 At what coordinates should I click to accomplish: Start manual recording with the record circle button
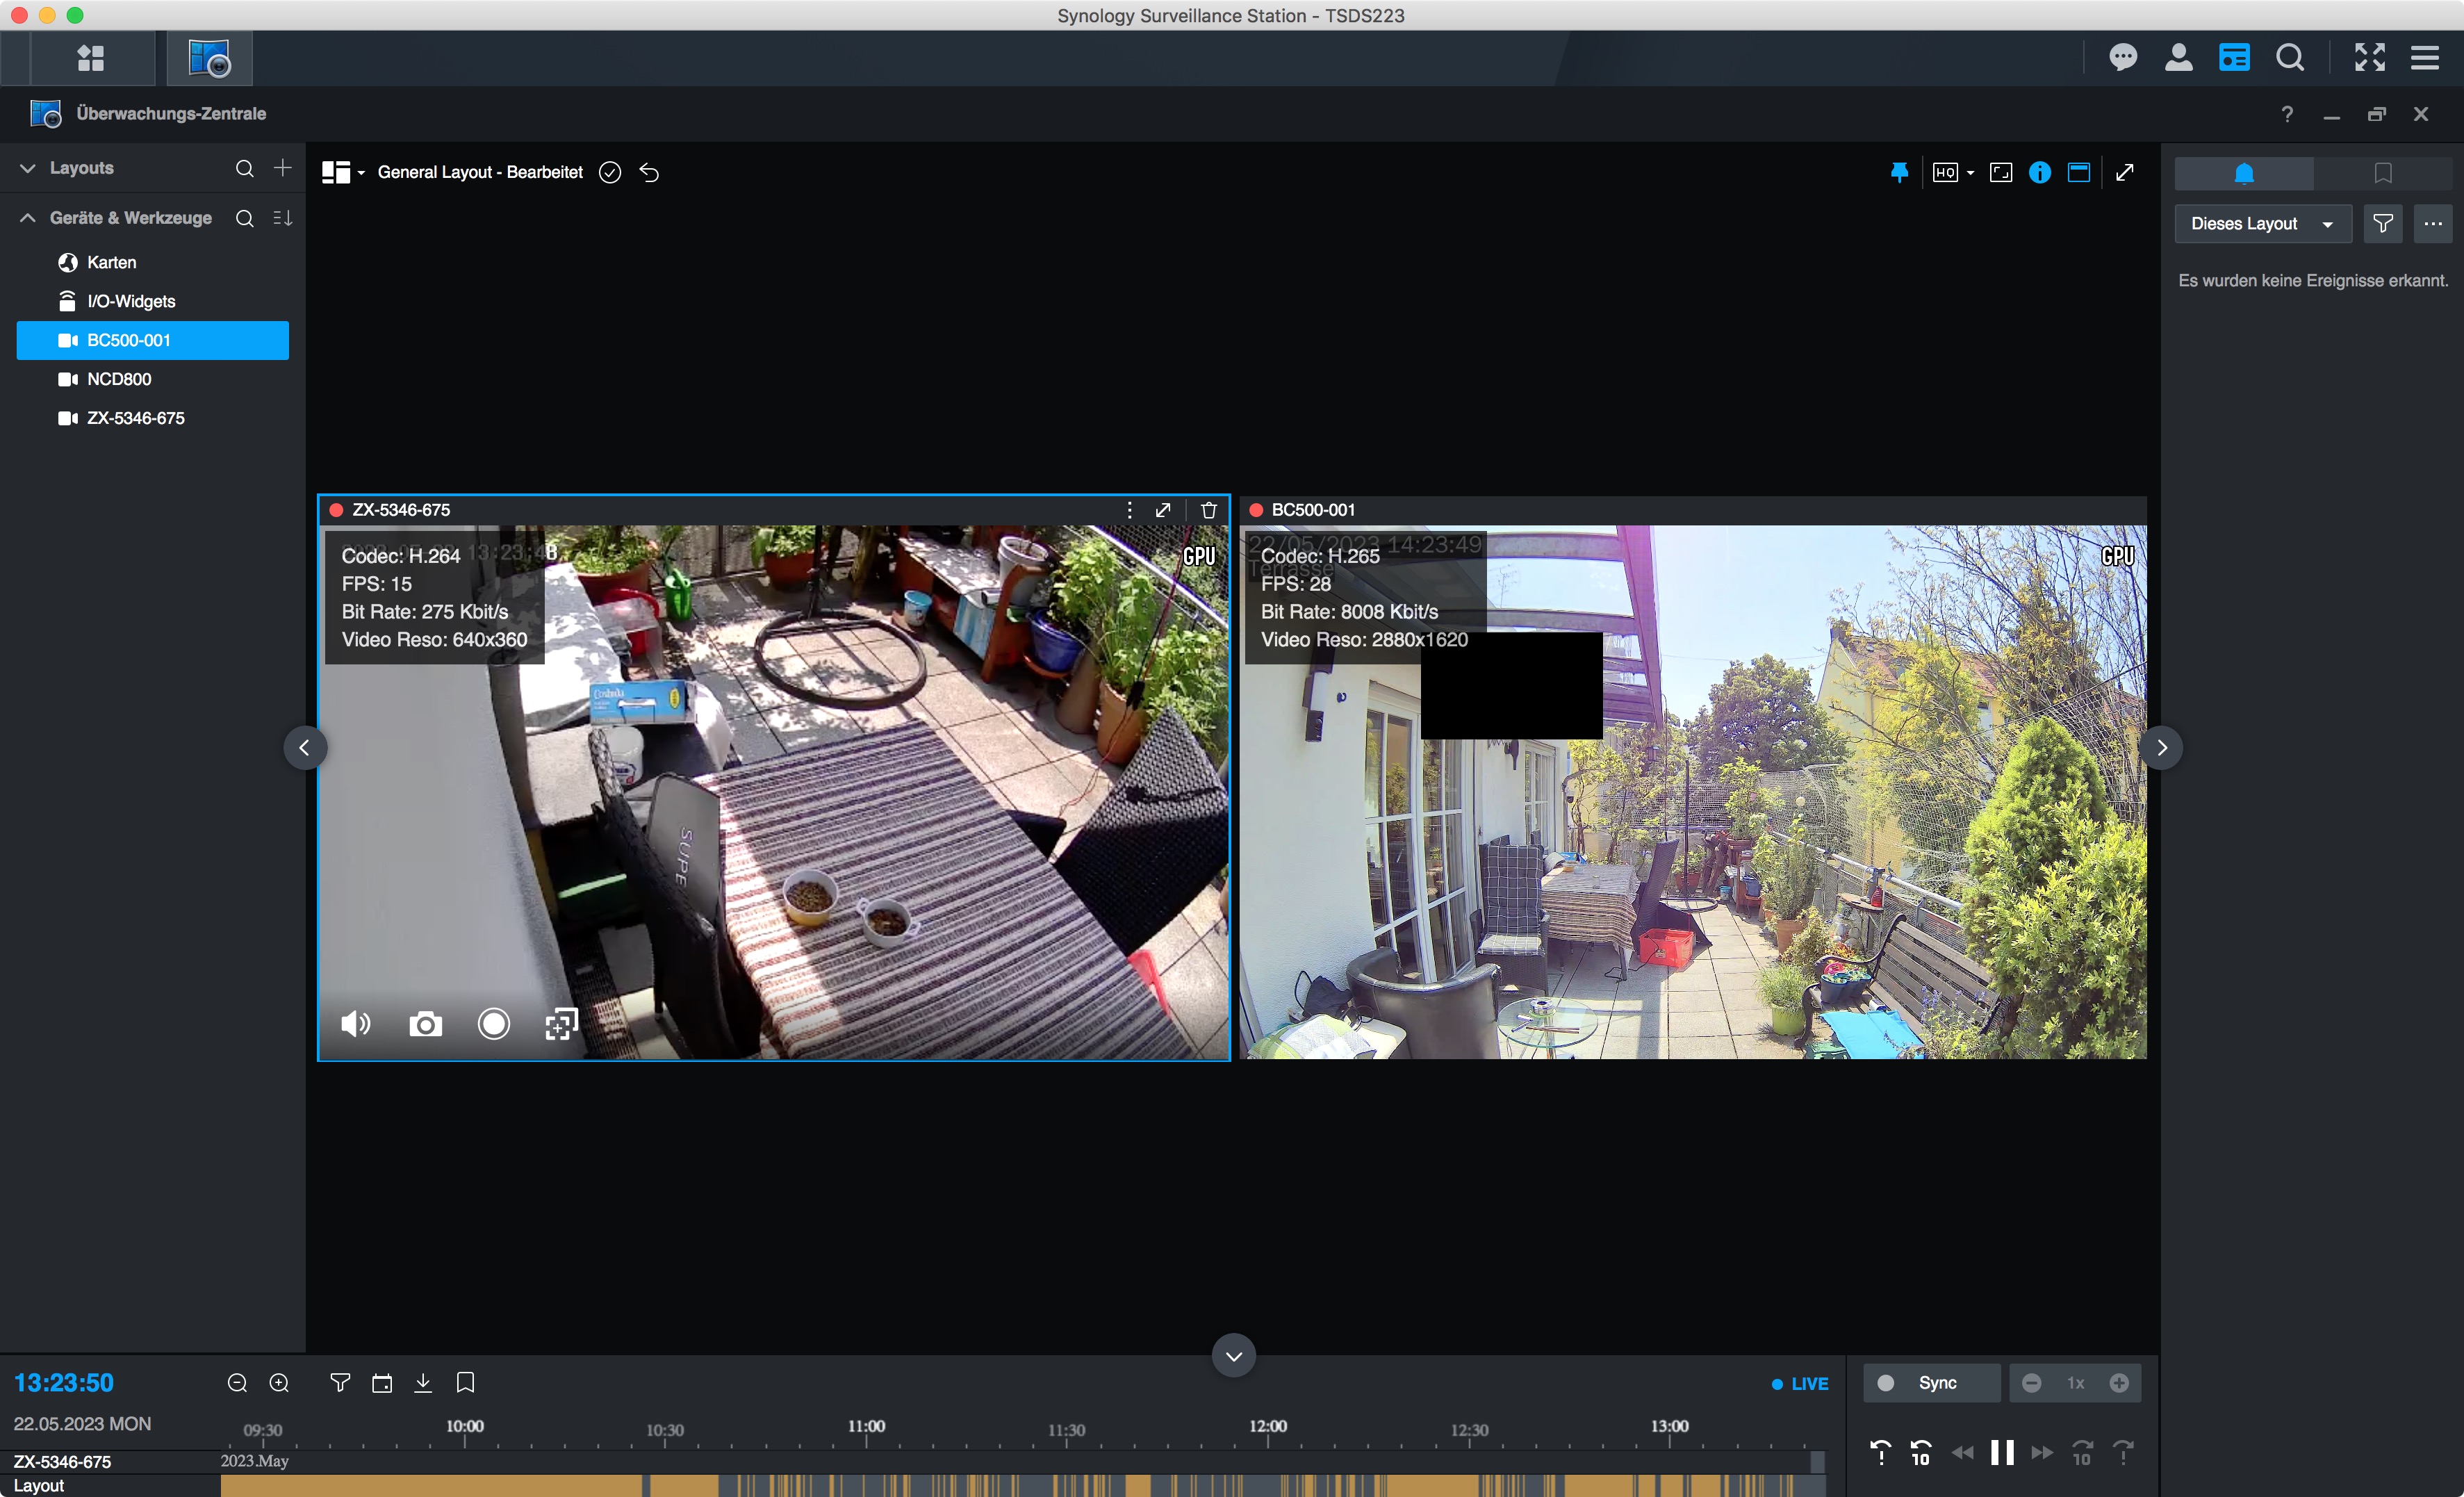tap(493, 1024)
